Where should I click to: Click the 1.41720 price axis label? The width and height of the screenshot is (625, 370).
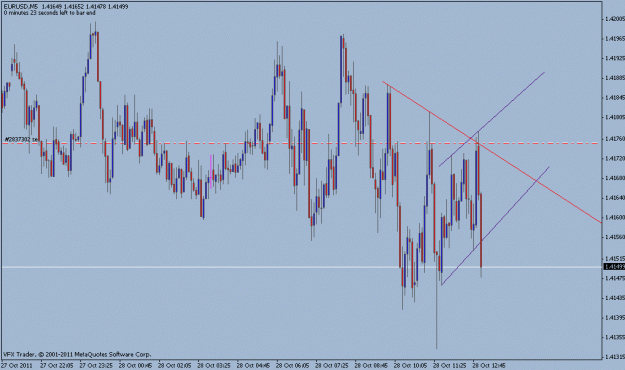pos(615,159)
